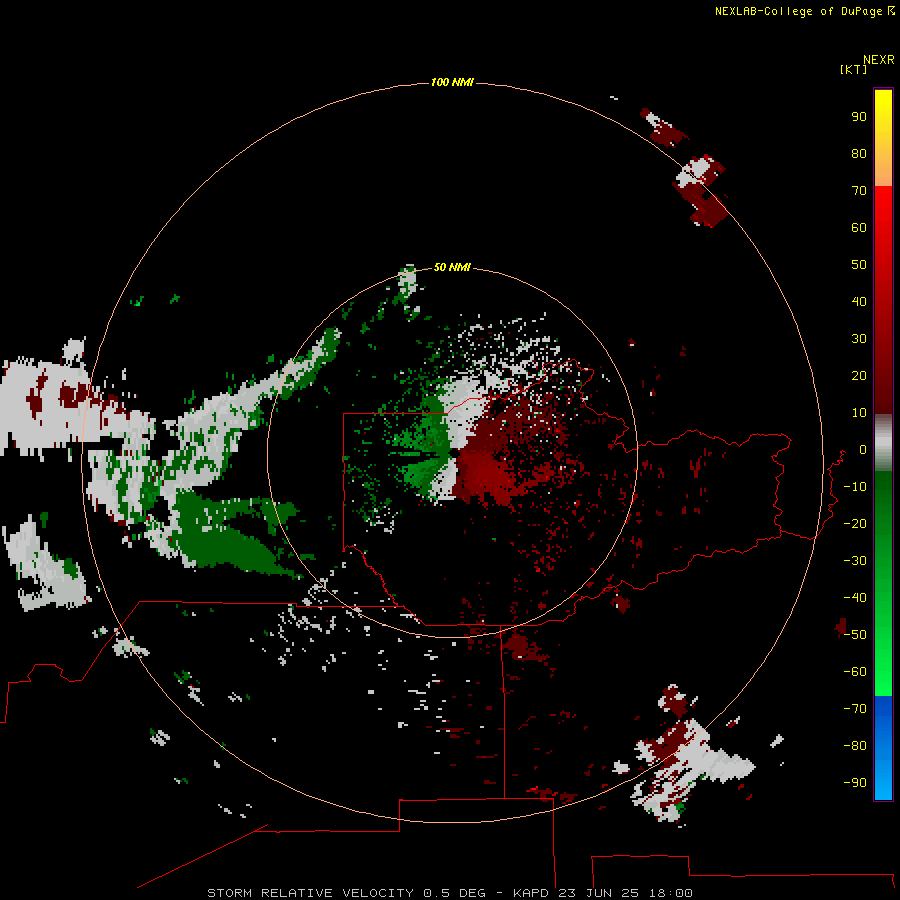The image size is (900, 900).
Task: Click the positive 60 scale value
Action: pyautogui.click(x=859, y=227)
